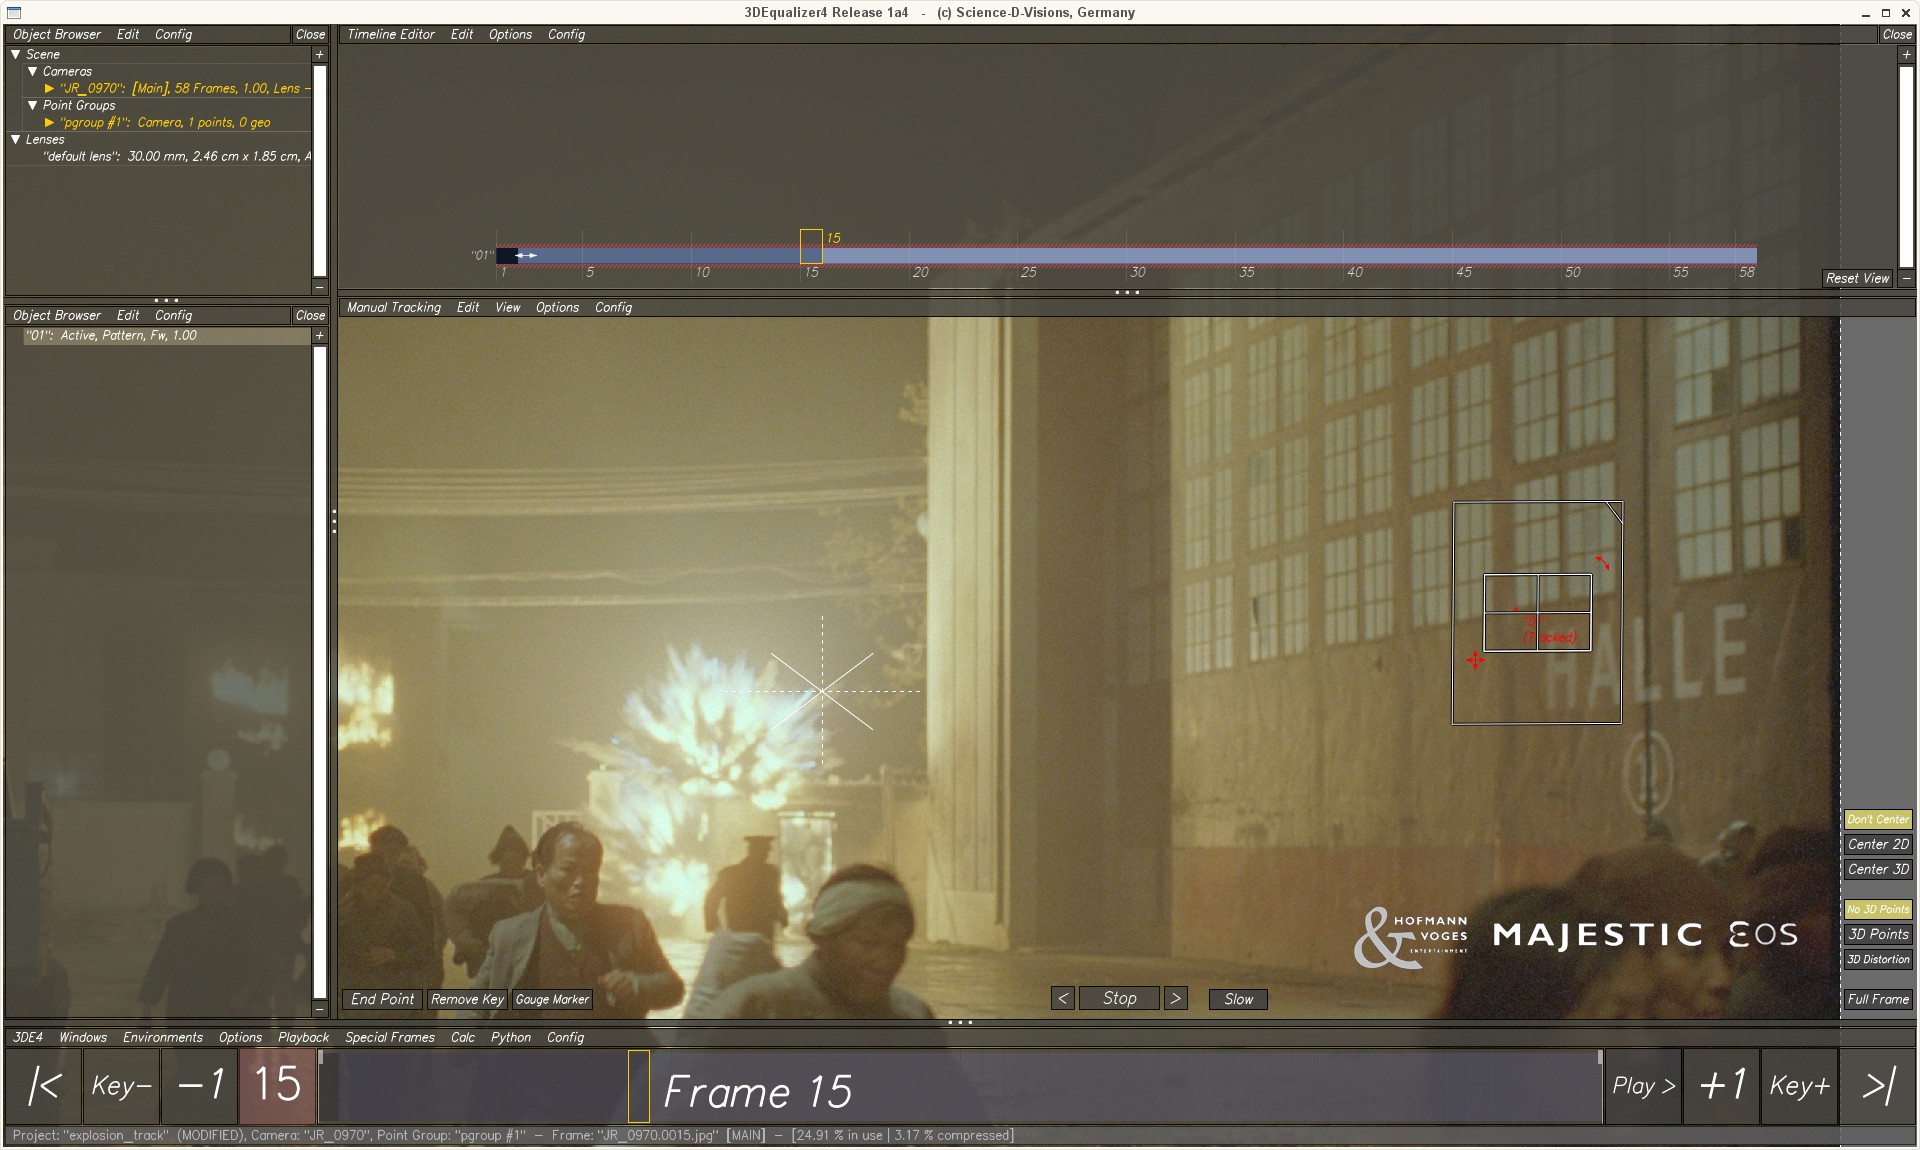Step back one frame with -1

coord(200,1086)
